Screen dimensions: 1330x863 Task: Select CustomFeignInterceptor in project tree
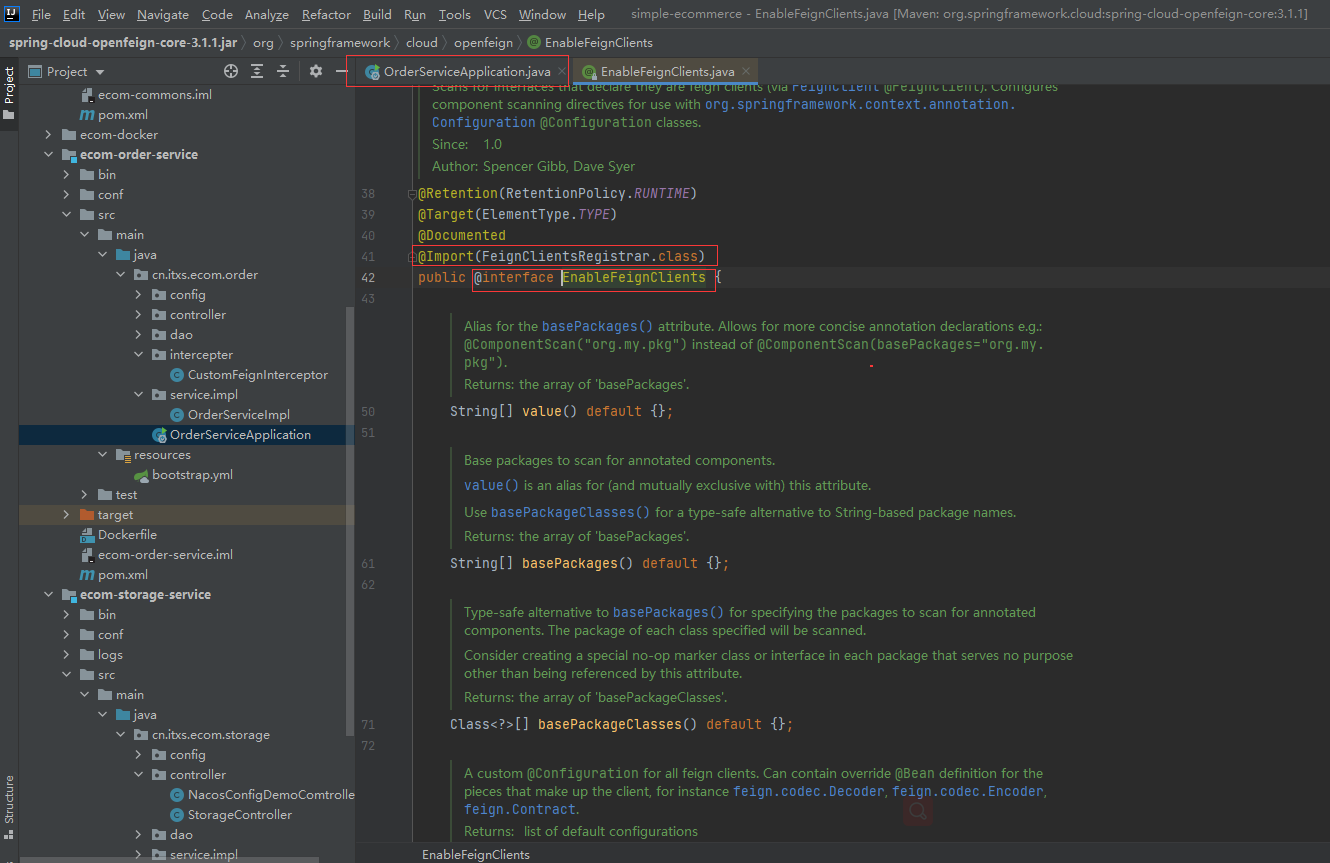258,375
